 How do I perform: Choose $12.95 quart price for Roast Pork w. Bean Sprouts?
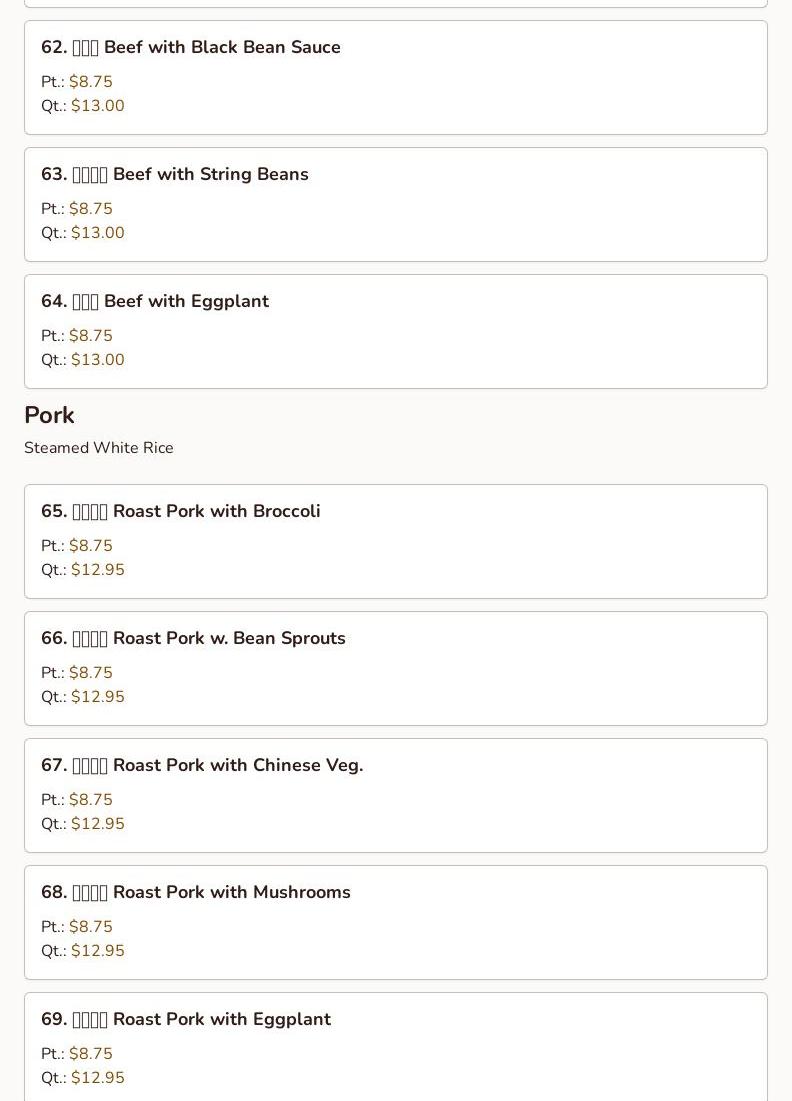click(98, 697)
